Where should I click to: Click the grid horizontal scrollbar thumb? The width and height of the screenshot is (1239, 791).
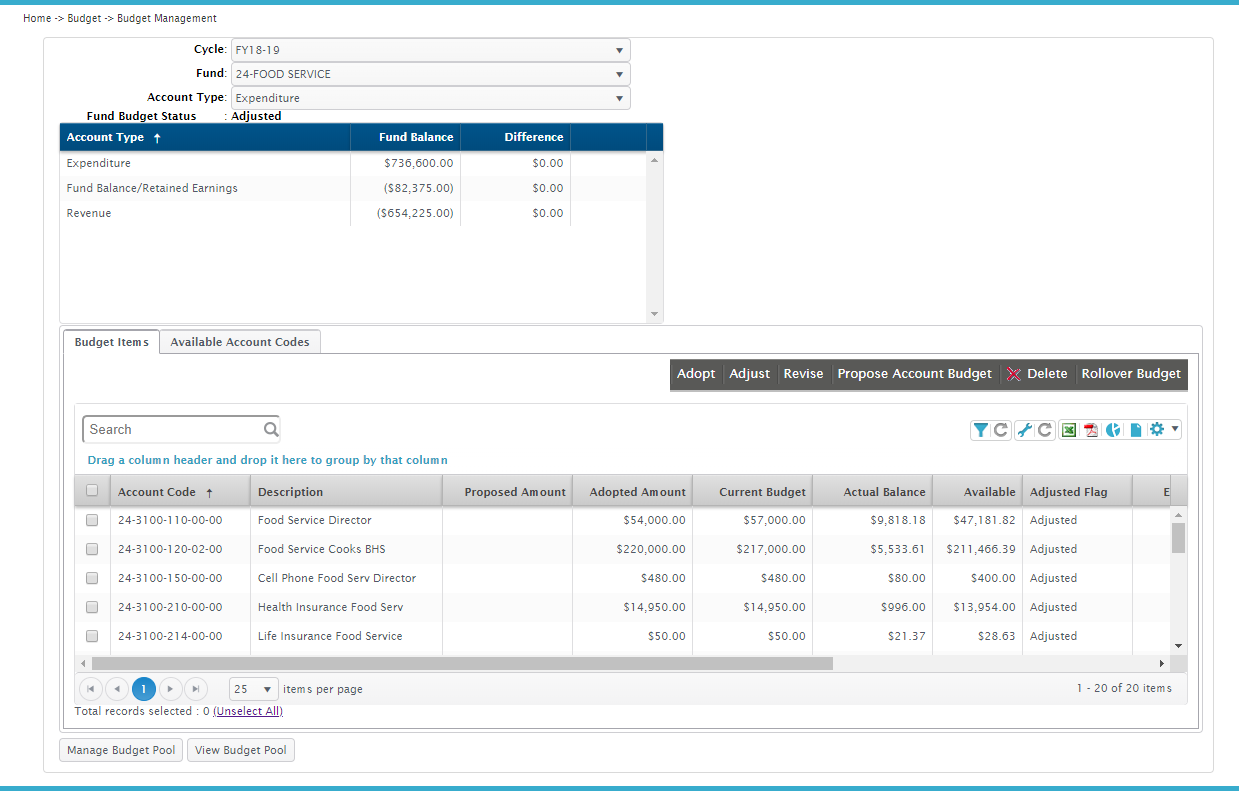(x=462, y=663)
